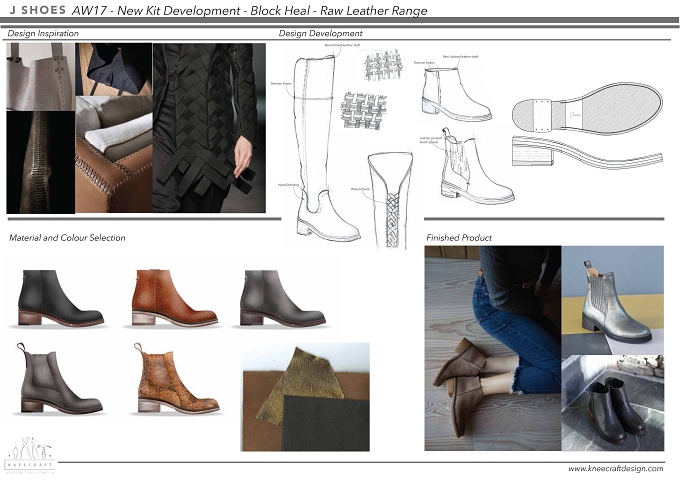Click the 'Design Inspiration' heading
The image size is (680, 481).
point(43,33)
